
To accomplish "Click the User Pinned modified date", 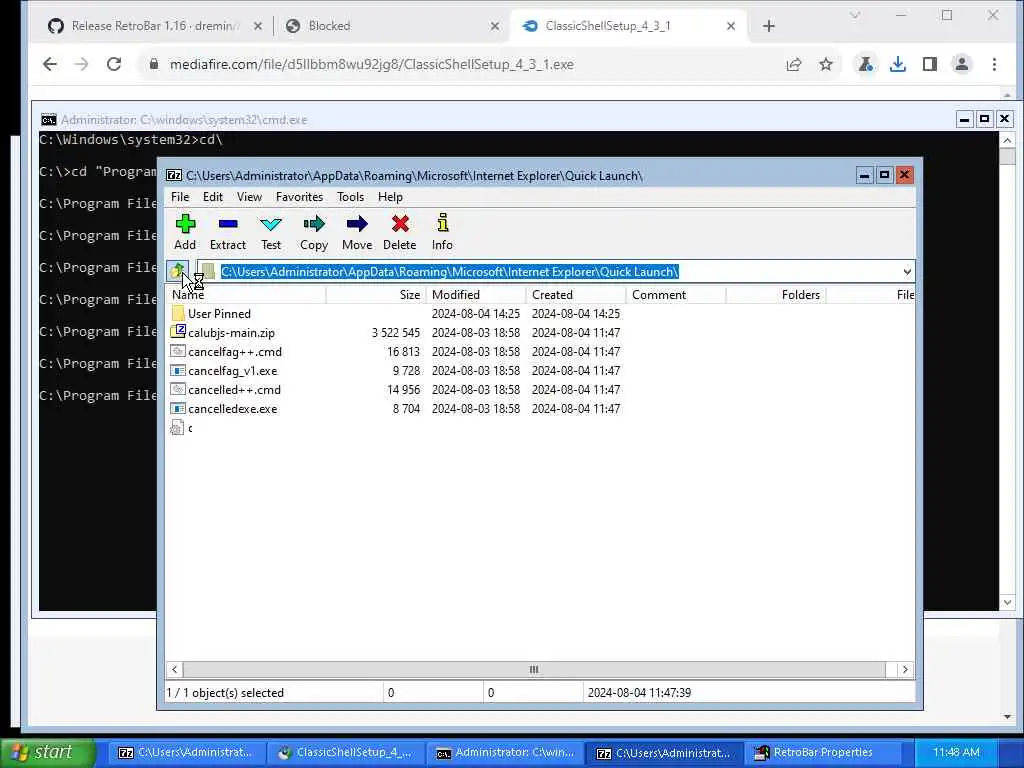I will coord(476,313).
